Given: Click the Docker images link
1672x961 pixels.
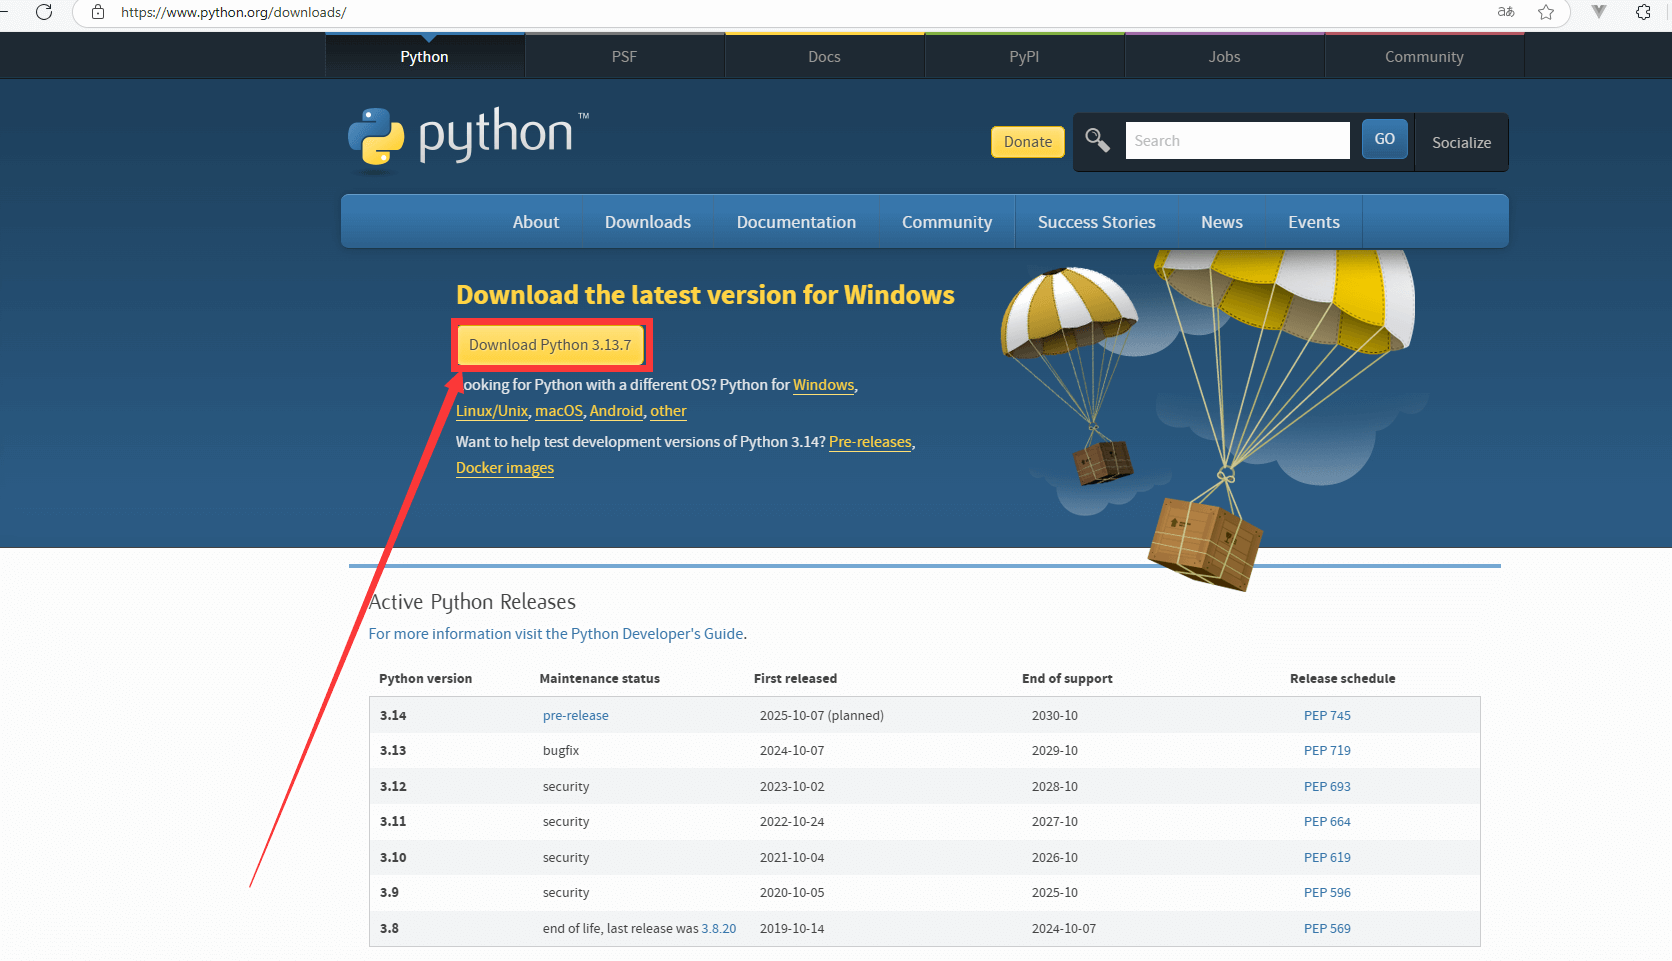Looking at the screenshot, I should pos(504,467).
